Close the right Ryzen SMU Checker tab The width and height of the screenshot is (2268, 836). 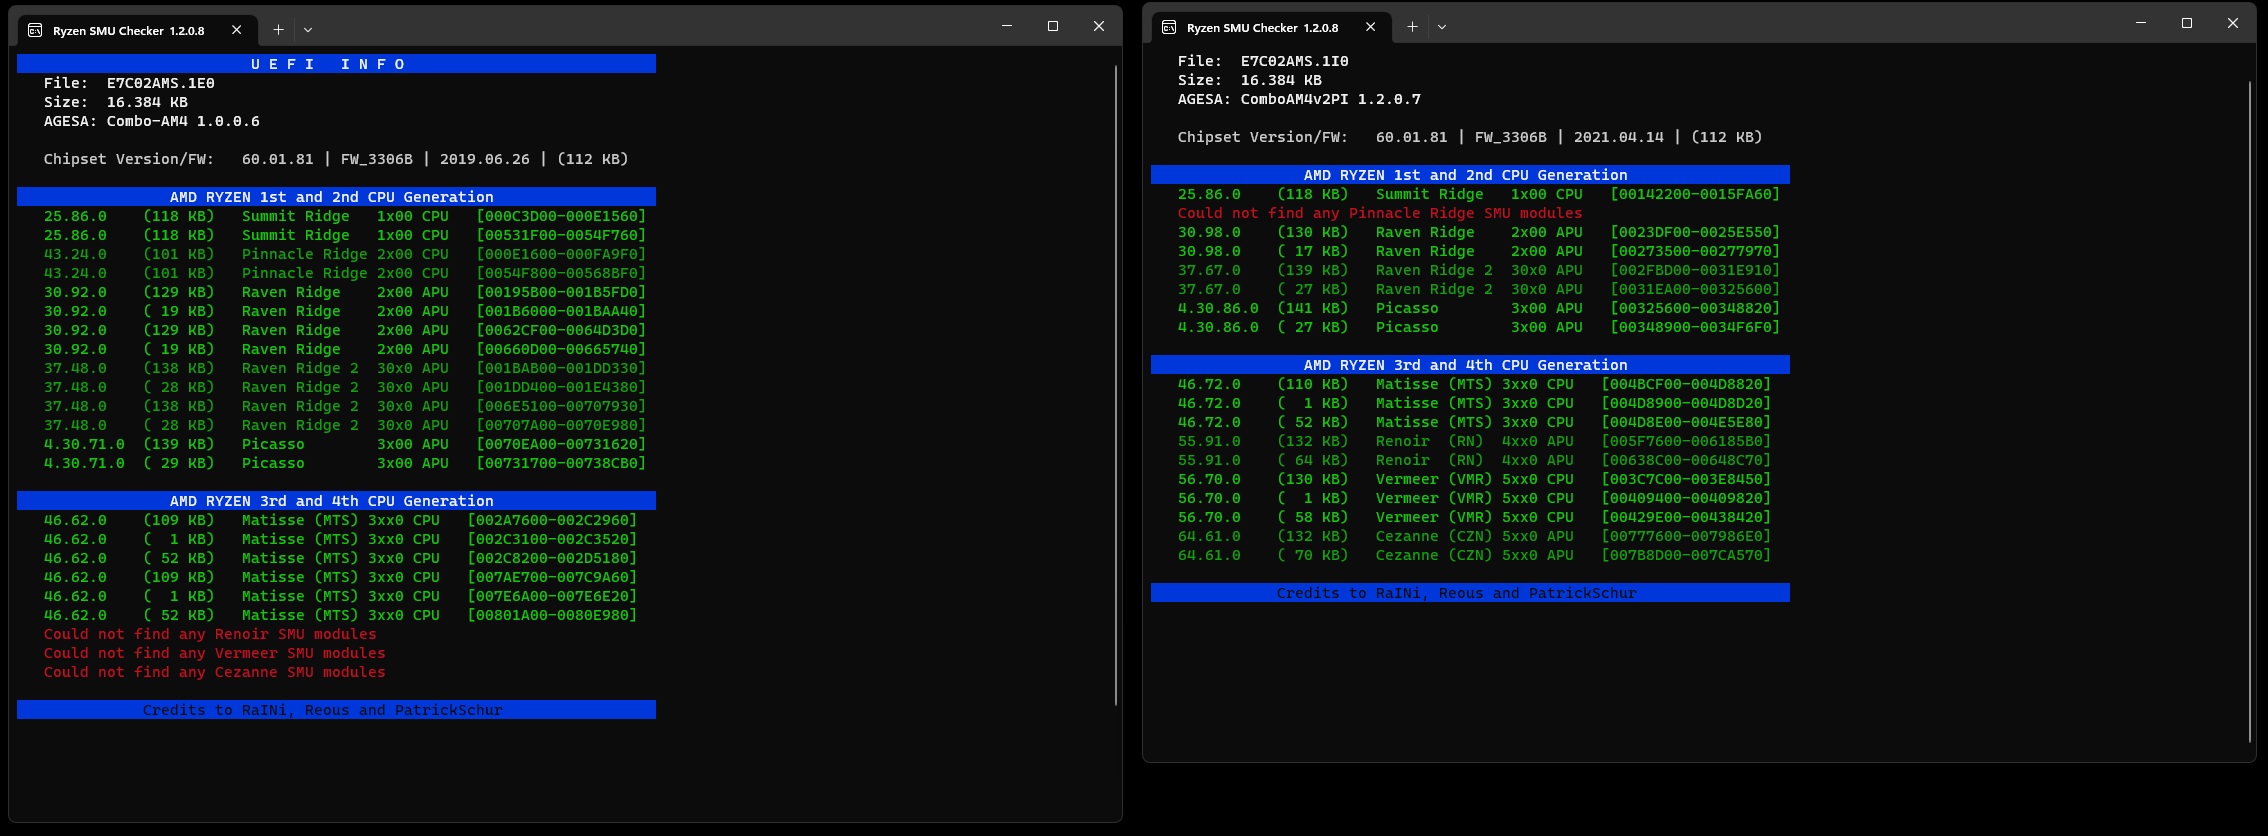(x=1371, y=27)
